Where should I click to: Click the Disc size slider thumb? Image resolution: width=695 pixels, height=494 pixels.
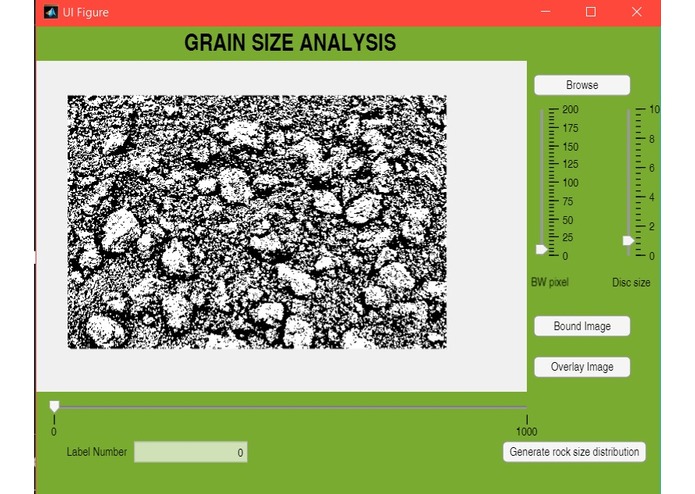point(628,241)
